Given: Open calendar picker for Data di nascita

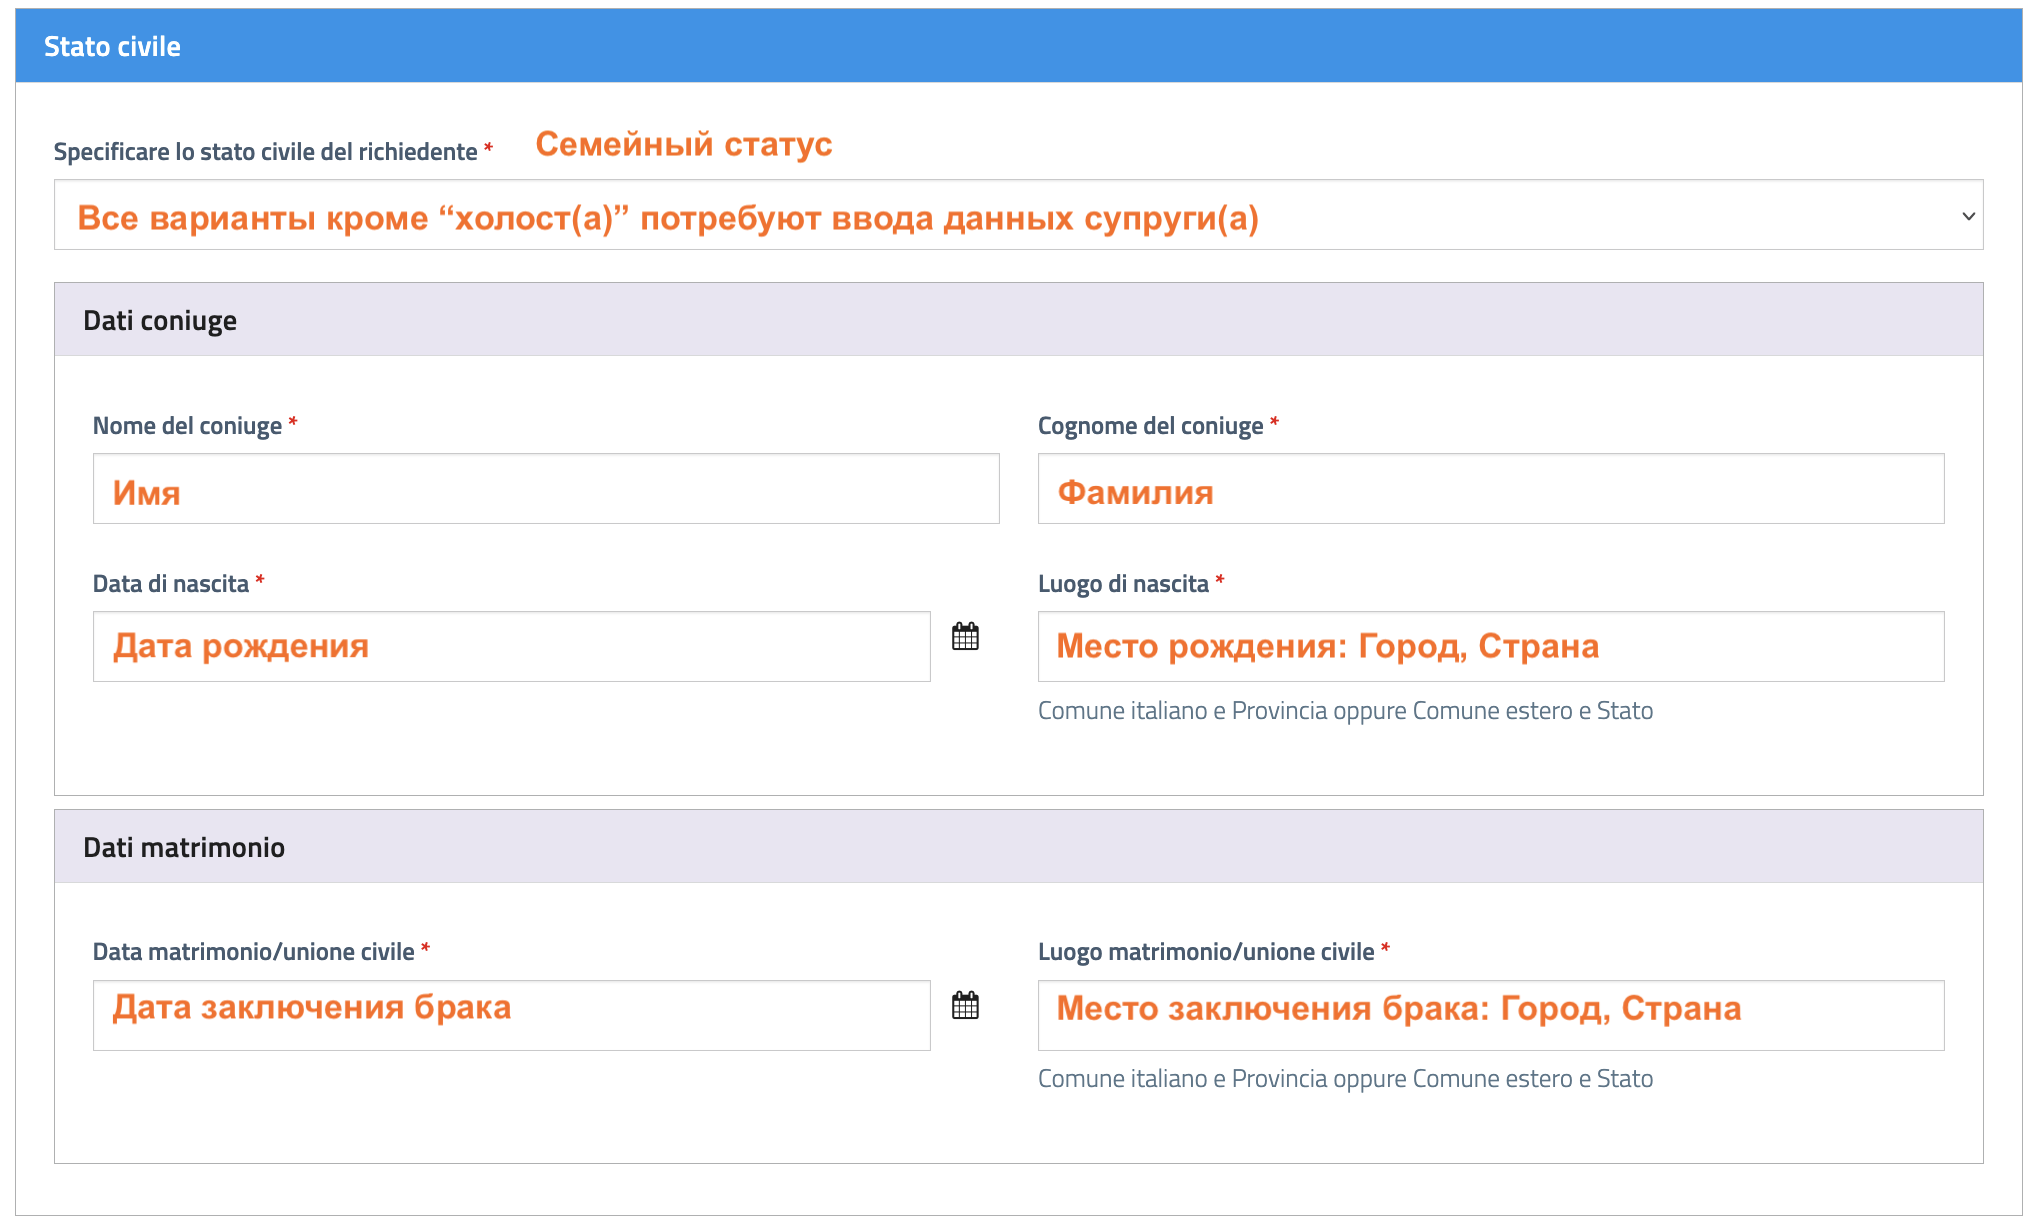Looking at the screenshot, I should point(965,636).
